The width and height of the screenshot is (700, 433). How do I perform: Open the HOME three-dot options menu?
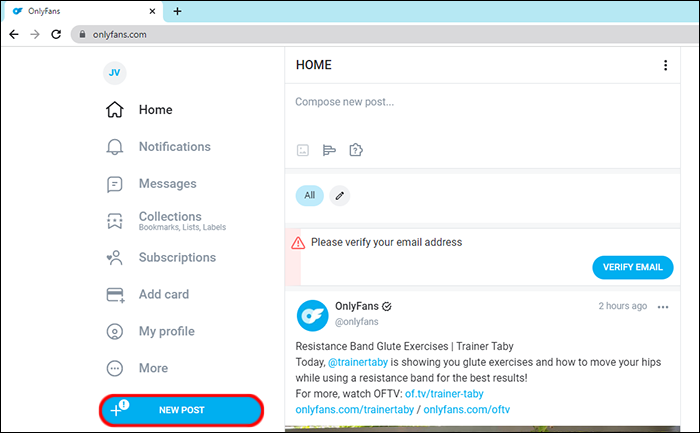point(665,65)
